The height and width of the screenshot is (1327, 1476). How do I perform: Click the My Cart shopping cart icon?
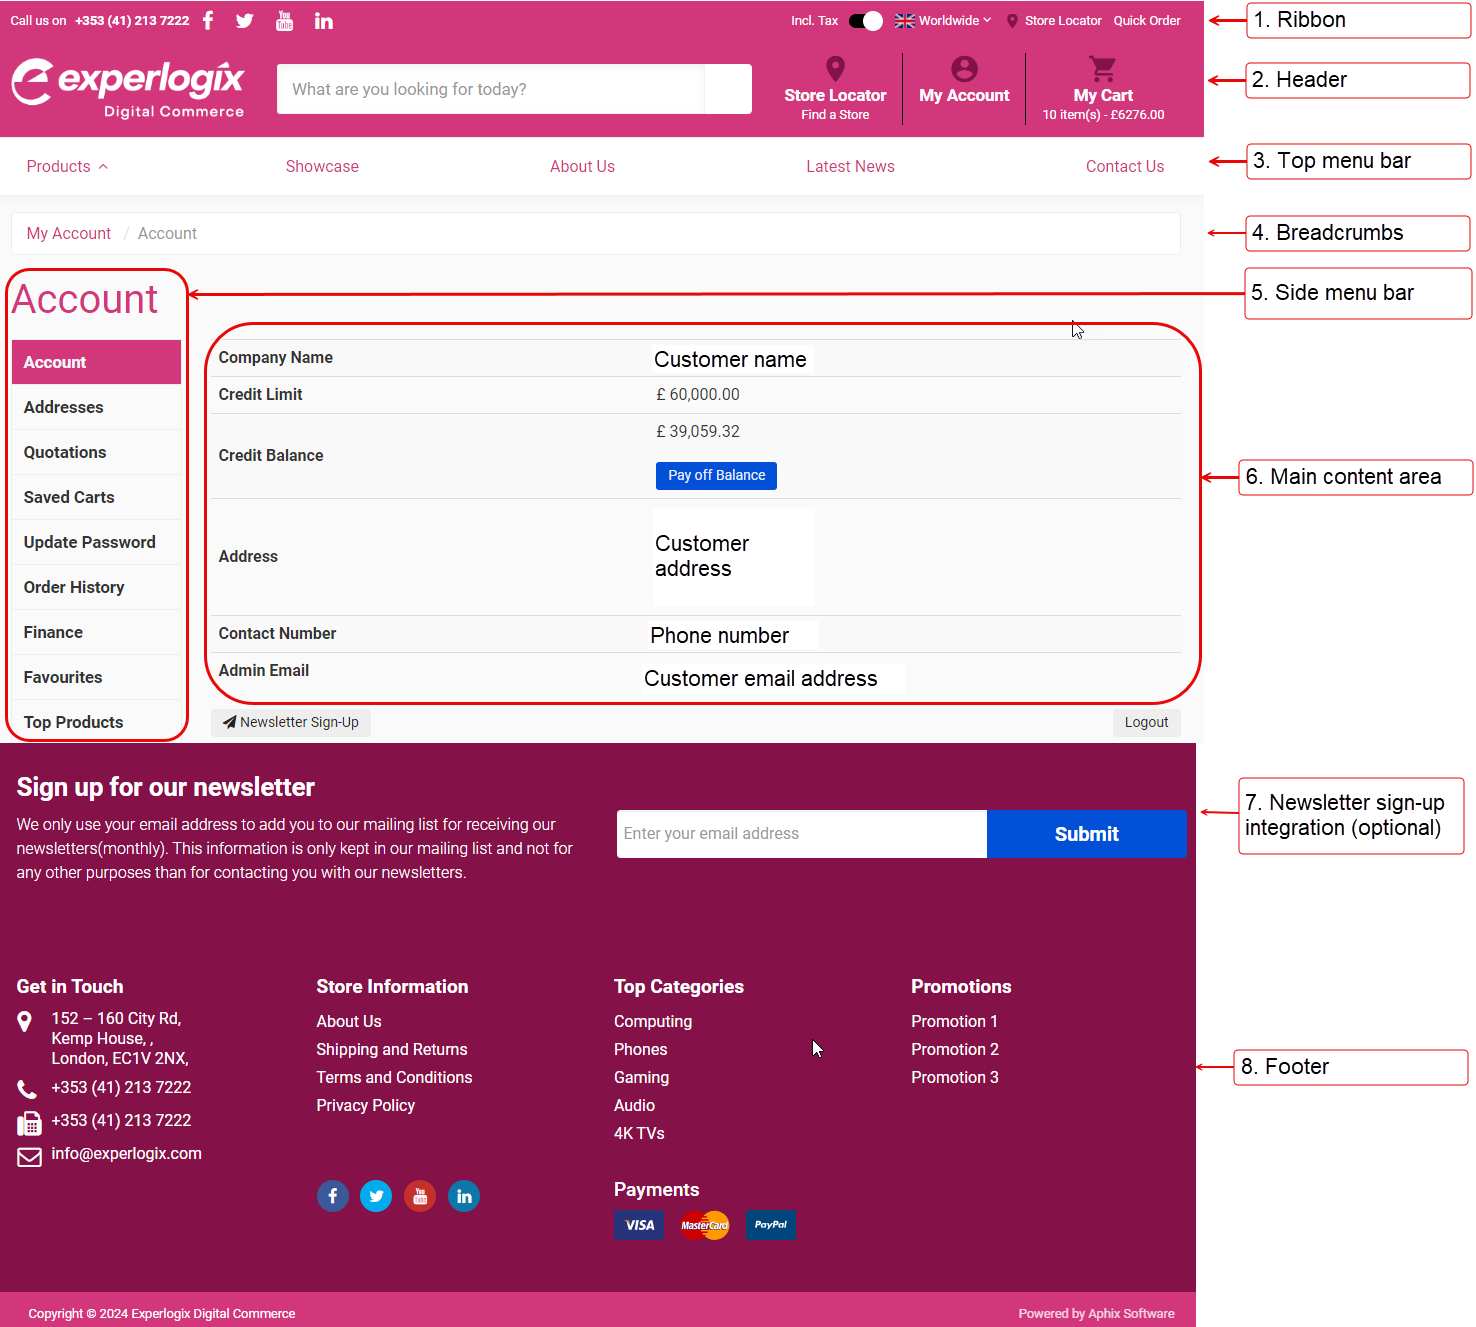pyautogui.click(x=1102, y=67)
